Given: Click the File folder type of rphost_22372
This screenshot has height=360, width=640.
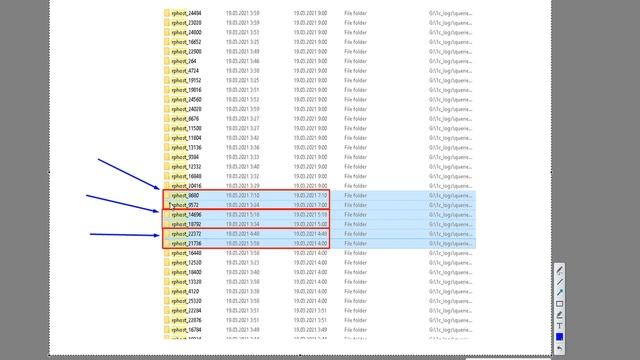Looking at the screenshot, I should point(355,234).
